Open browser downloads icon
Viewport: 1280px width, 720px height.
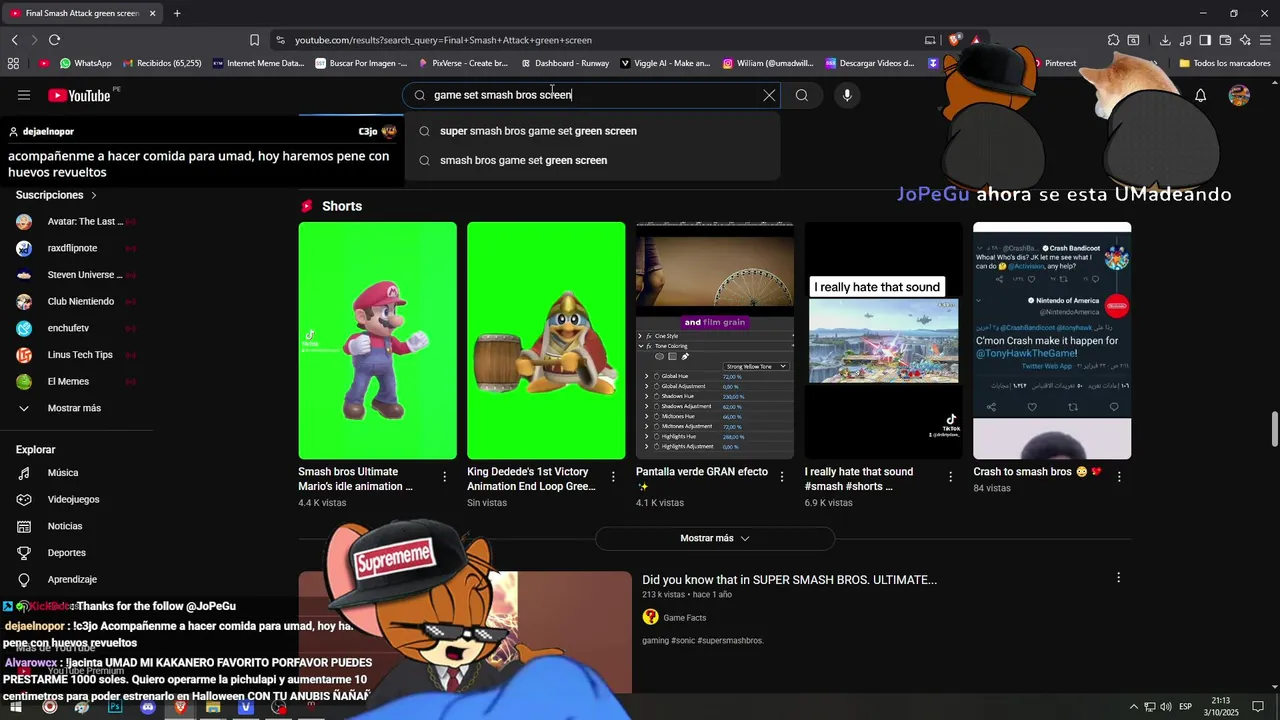(x=1165, y=40)
